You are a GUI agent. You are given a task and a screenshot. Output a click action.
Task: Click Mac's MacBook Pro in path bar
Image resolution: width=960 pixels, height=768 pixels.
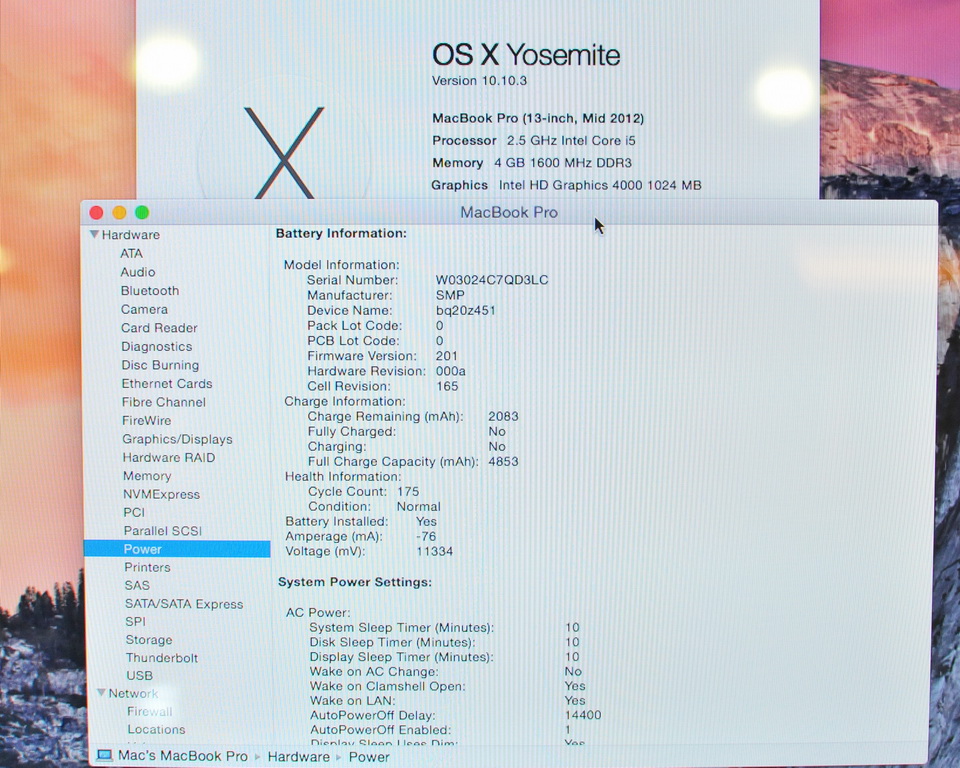[x=183, y=756]
